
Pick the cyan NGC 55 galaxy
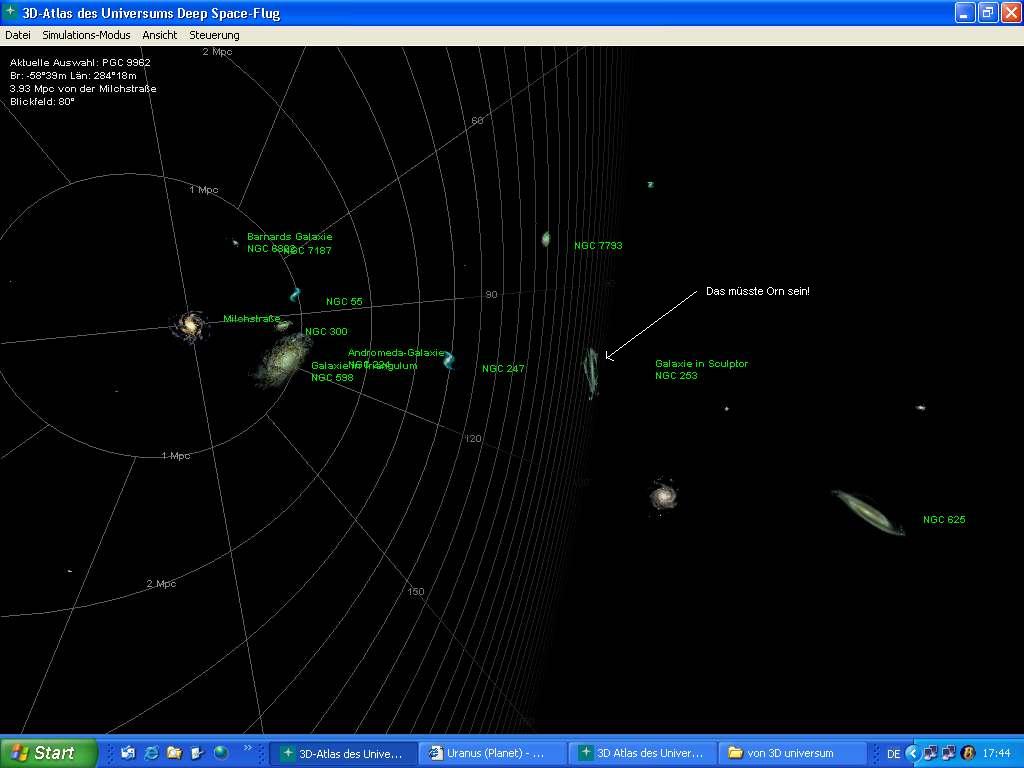pyautogui.click(x=295, y=295)
